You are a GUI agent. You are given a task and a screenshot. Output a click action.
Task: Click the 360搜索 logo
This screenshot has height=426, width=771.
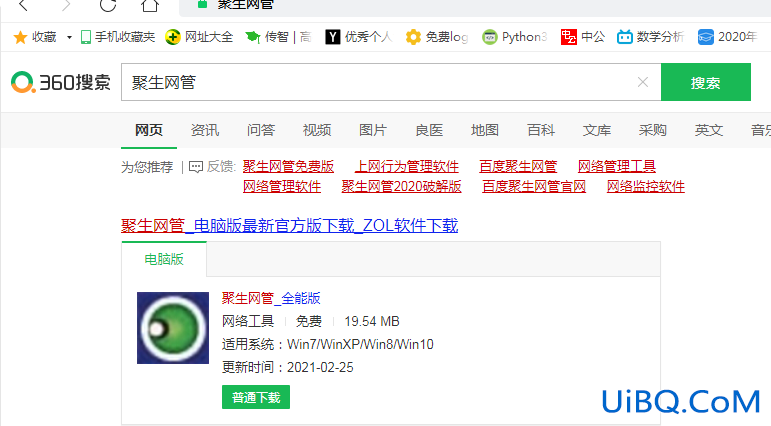pos(61,82)
